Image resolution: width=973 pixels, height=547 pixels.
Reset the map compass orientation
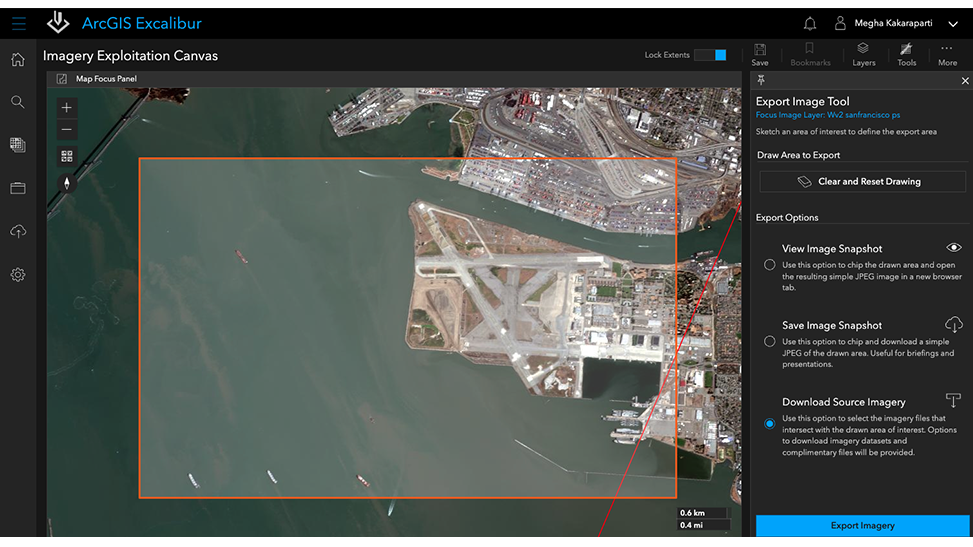click(66, 183)
